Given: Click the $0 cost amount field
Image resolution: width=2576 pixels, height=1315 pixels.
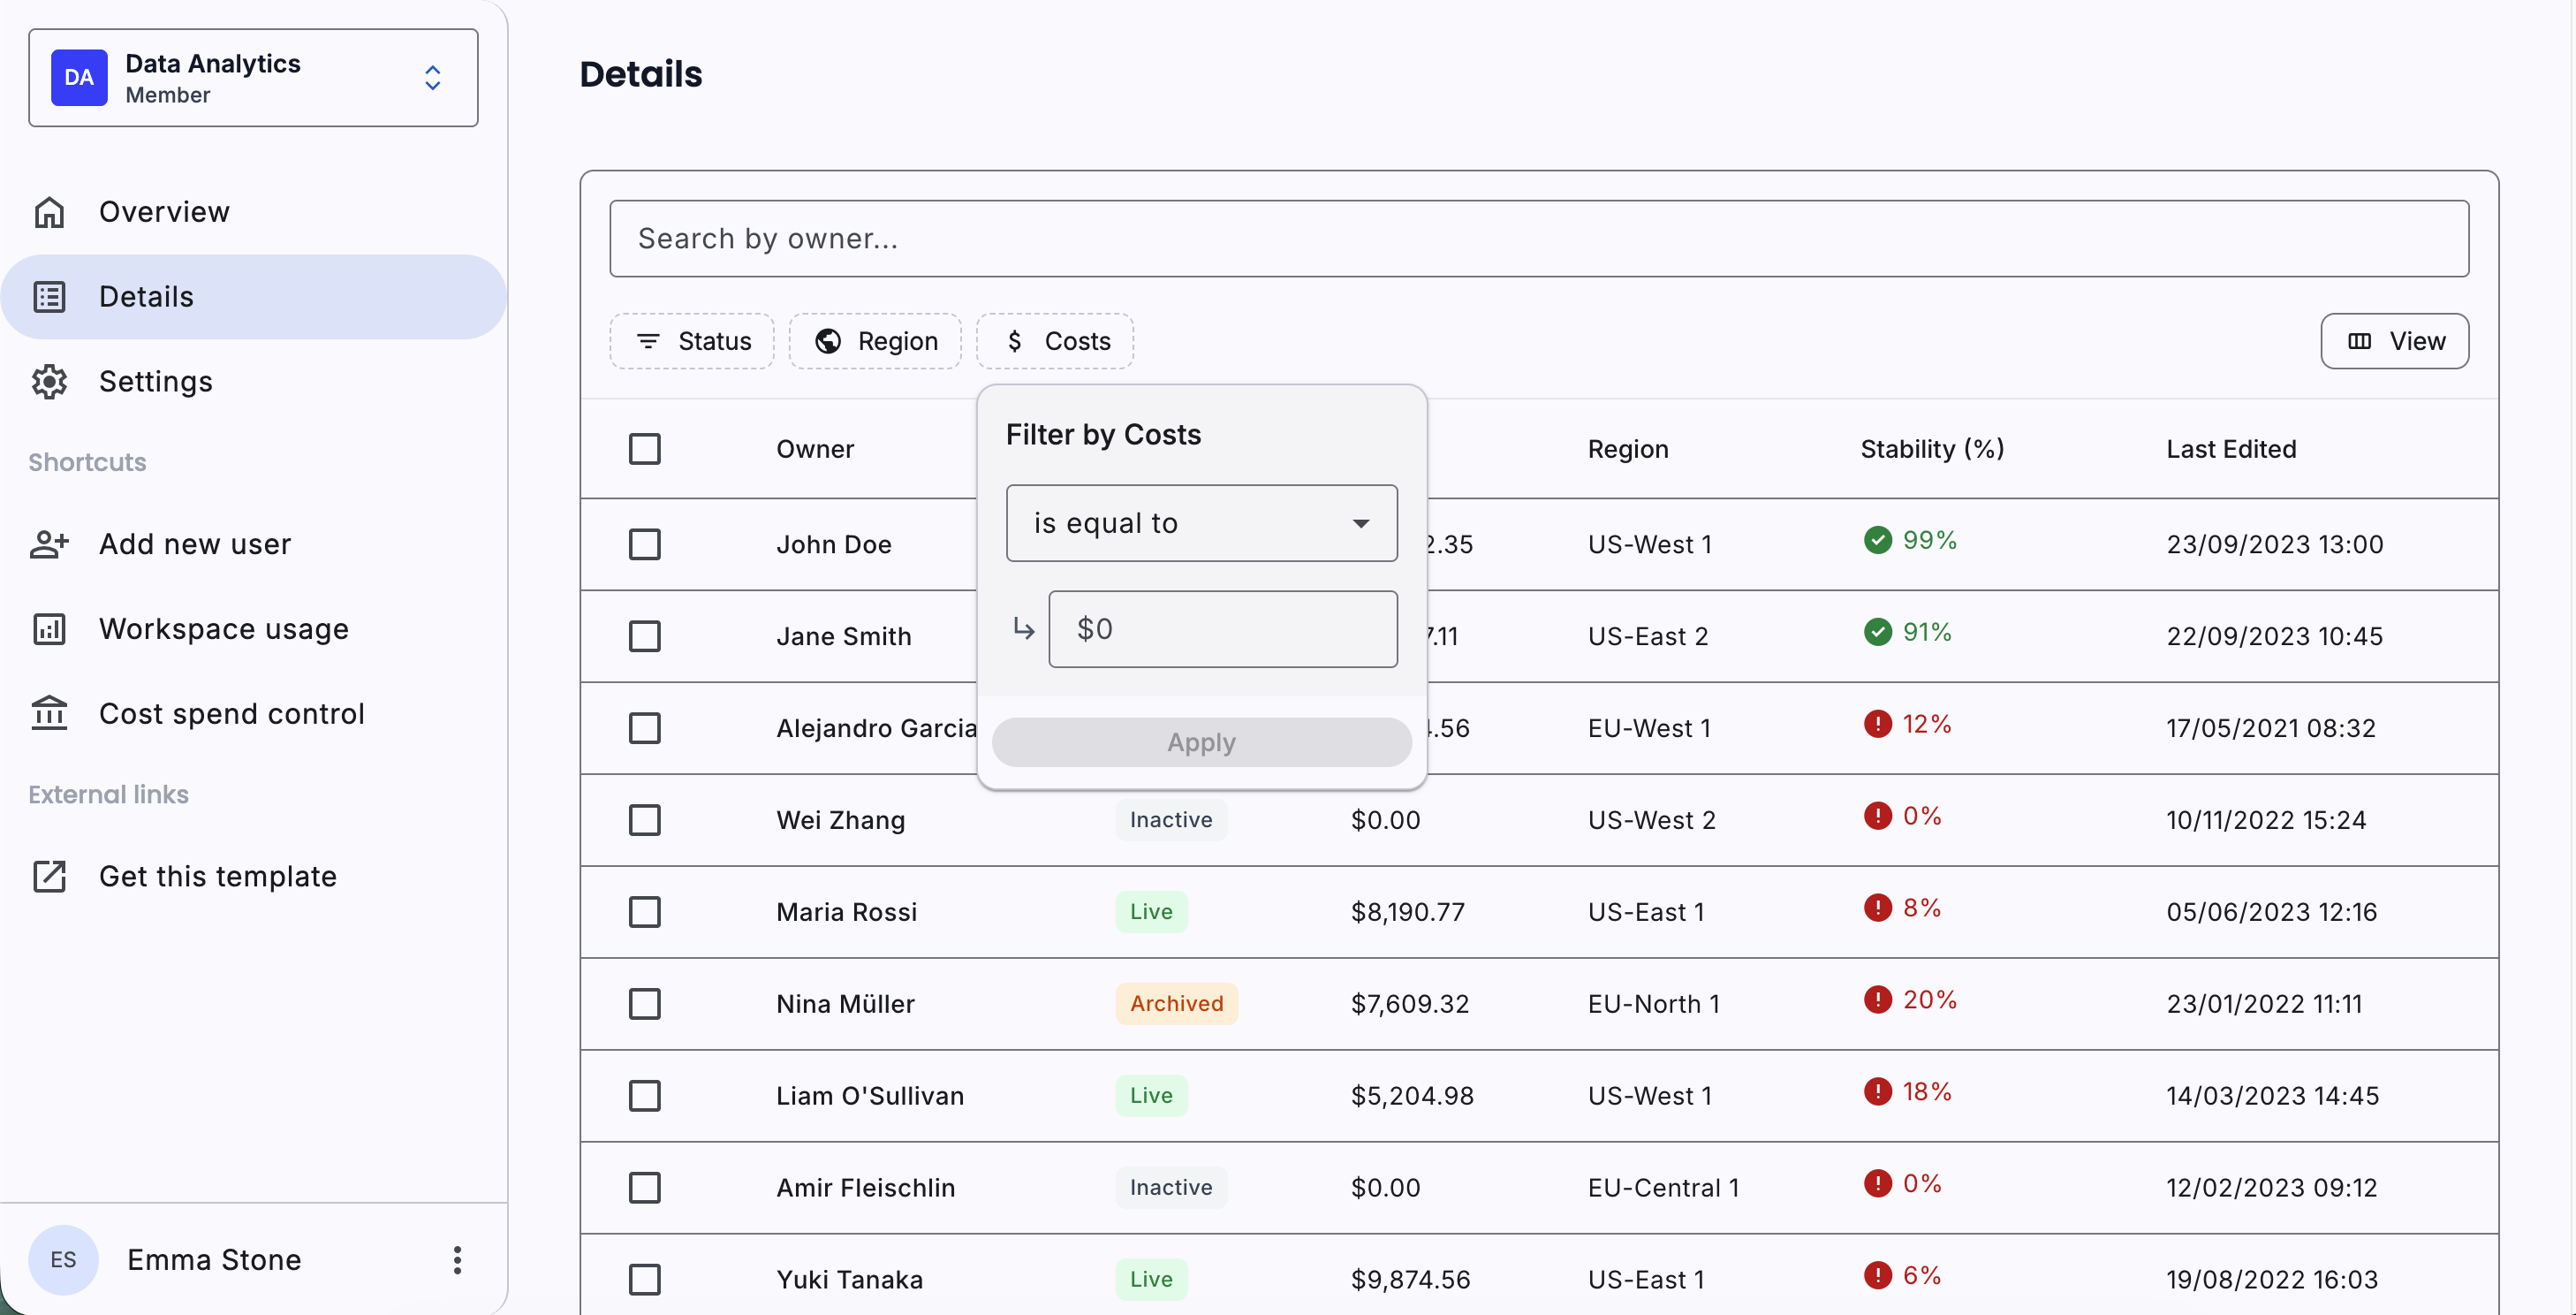Looking at the screenshot, I should coord(1222,629).
